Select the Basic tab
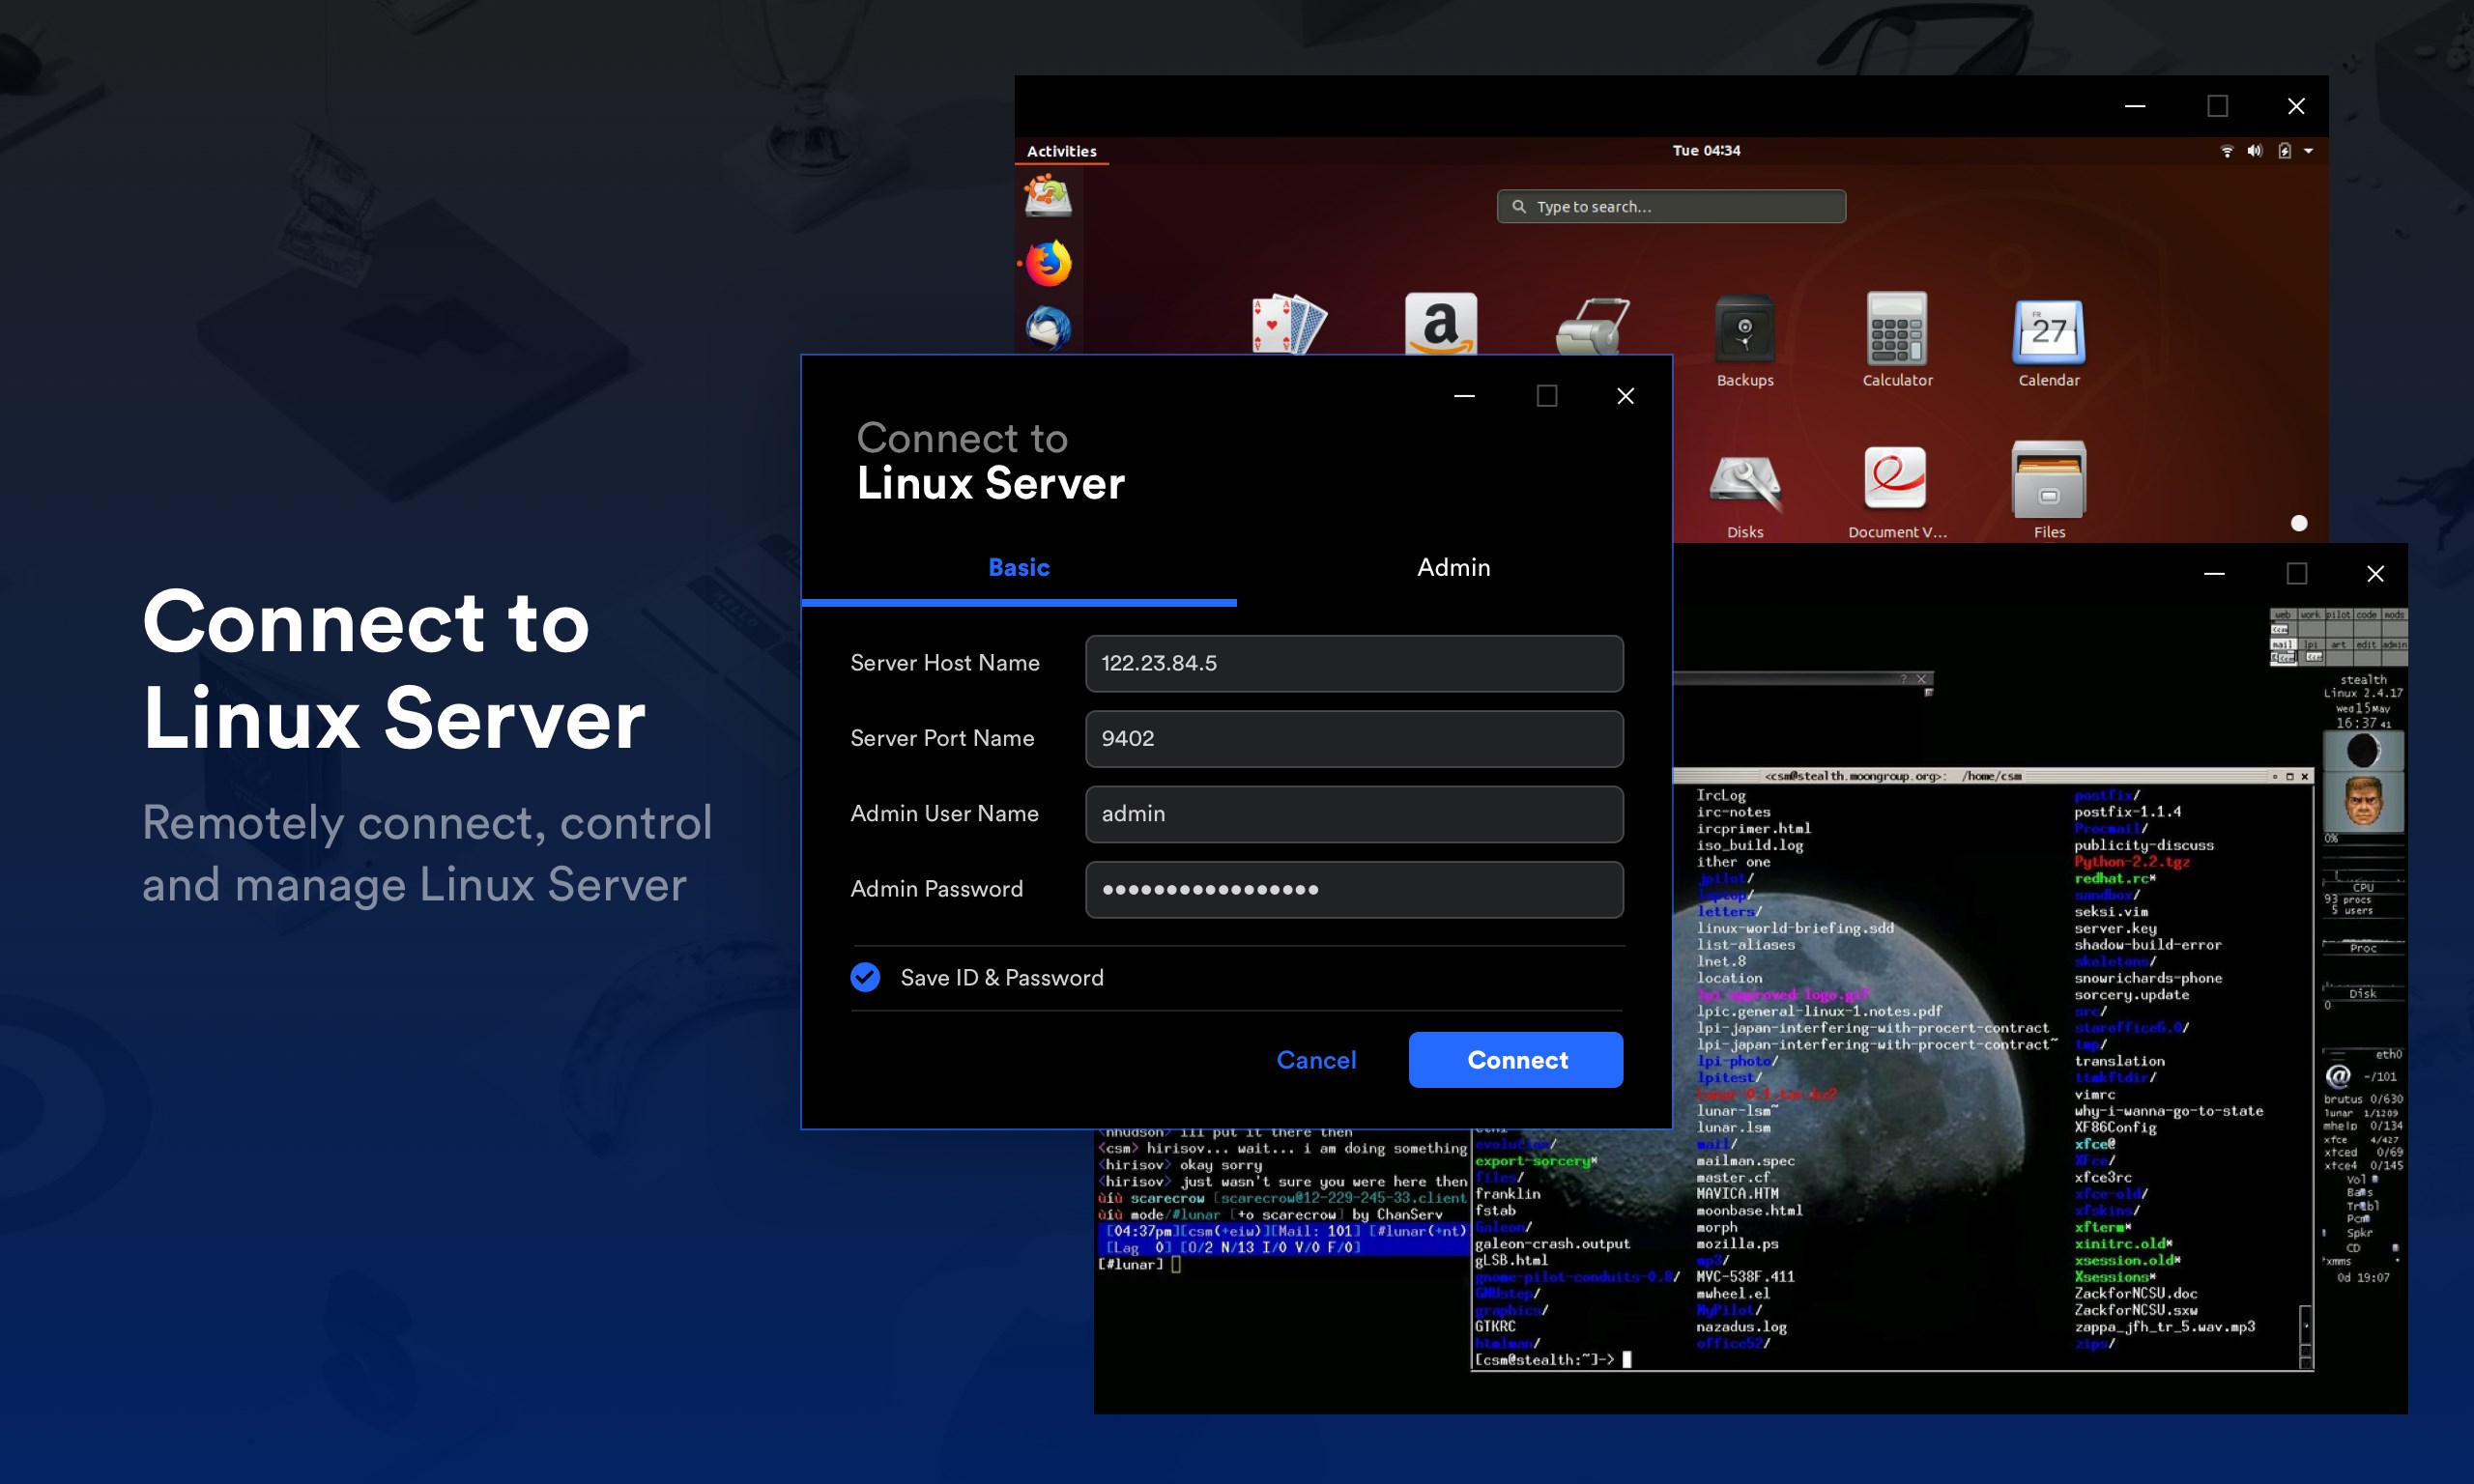 pyautogui.click(x=1018, y=568)
